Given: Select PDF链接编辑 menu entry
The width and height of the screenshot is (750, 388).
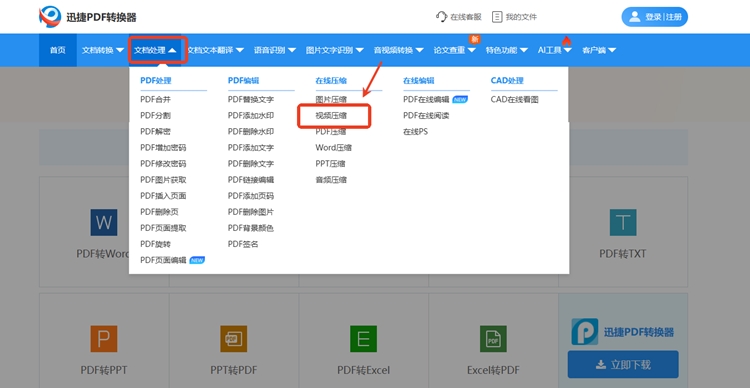Looking at the screenshot, I should 251,180.
